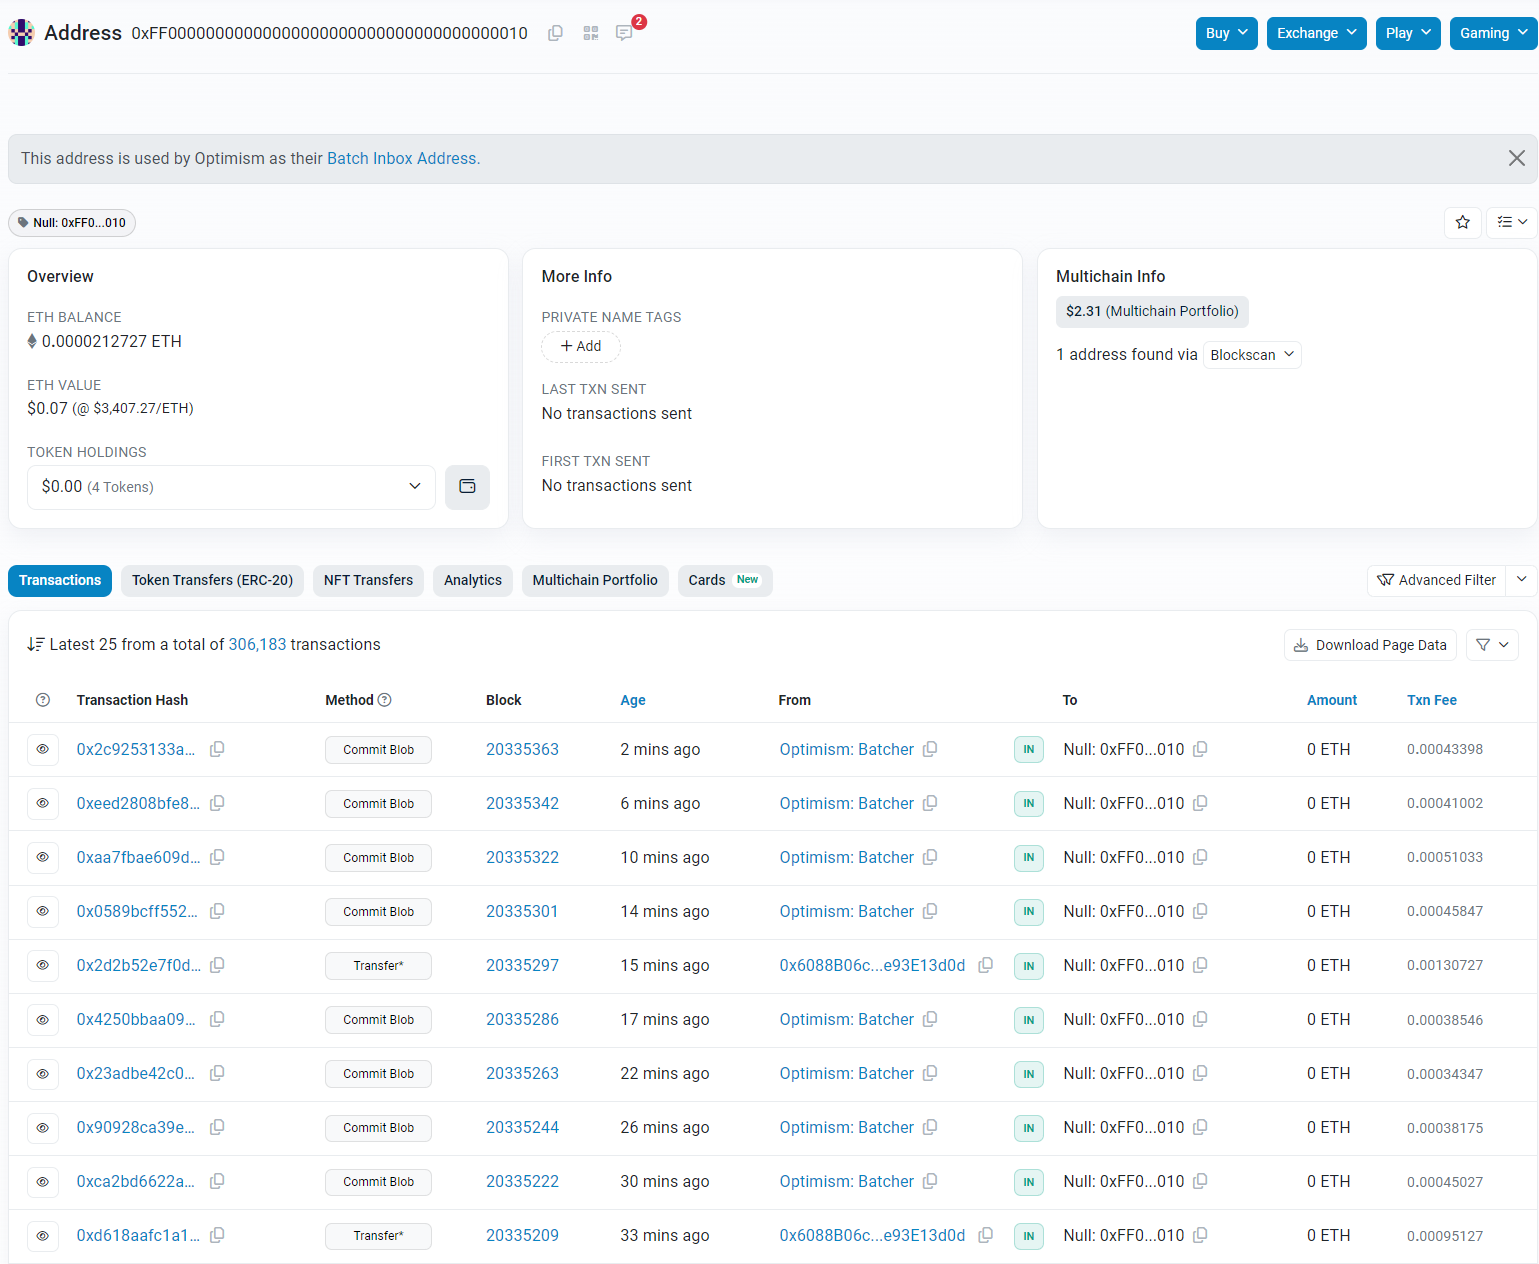Open the Gaming dropdown
The width and height of the screenshot is (1539, 1264).
(1494, 33)
